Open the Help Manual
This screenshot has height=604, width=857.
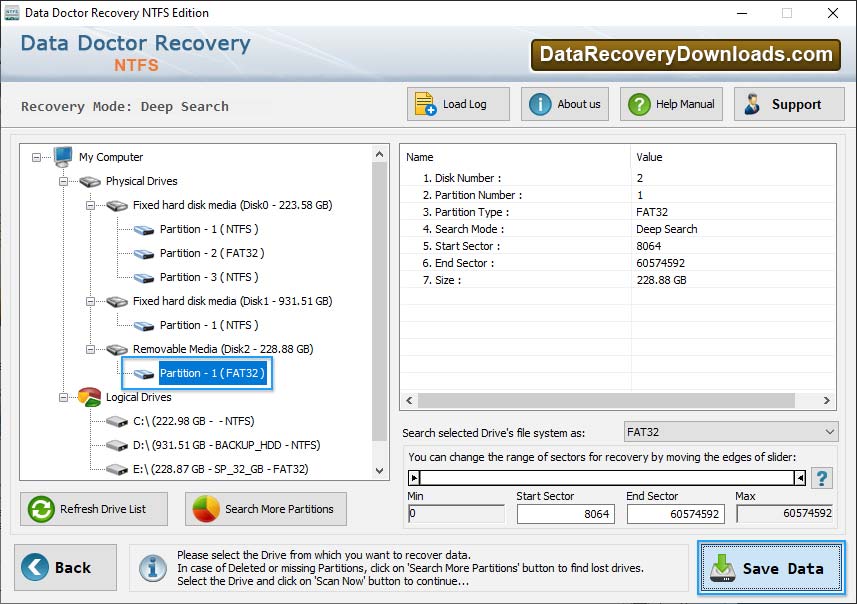(x=671, y=104)
